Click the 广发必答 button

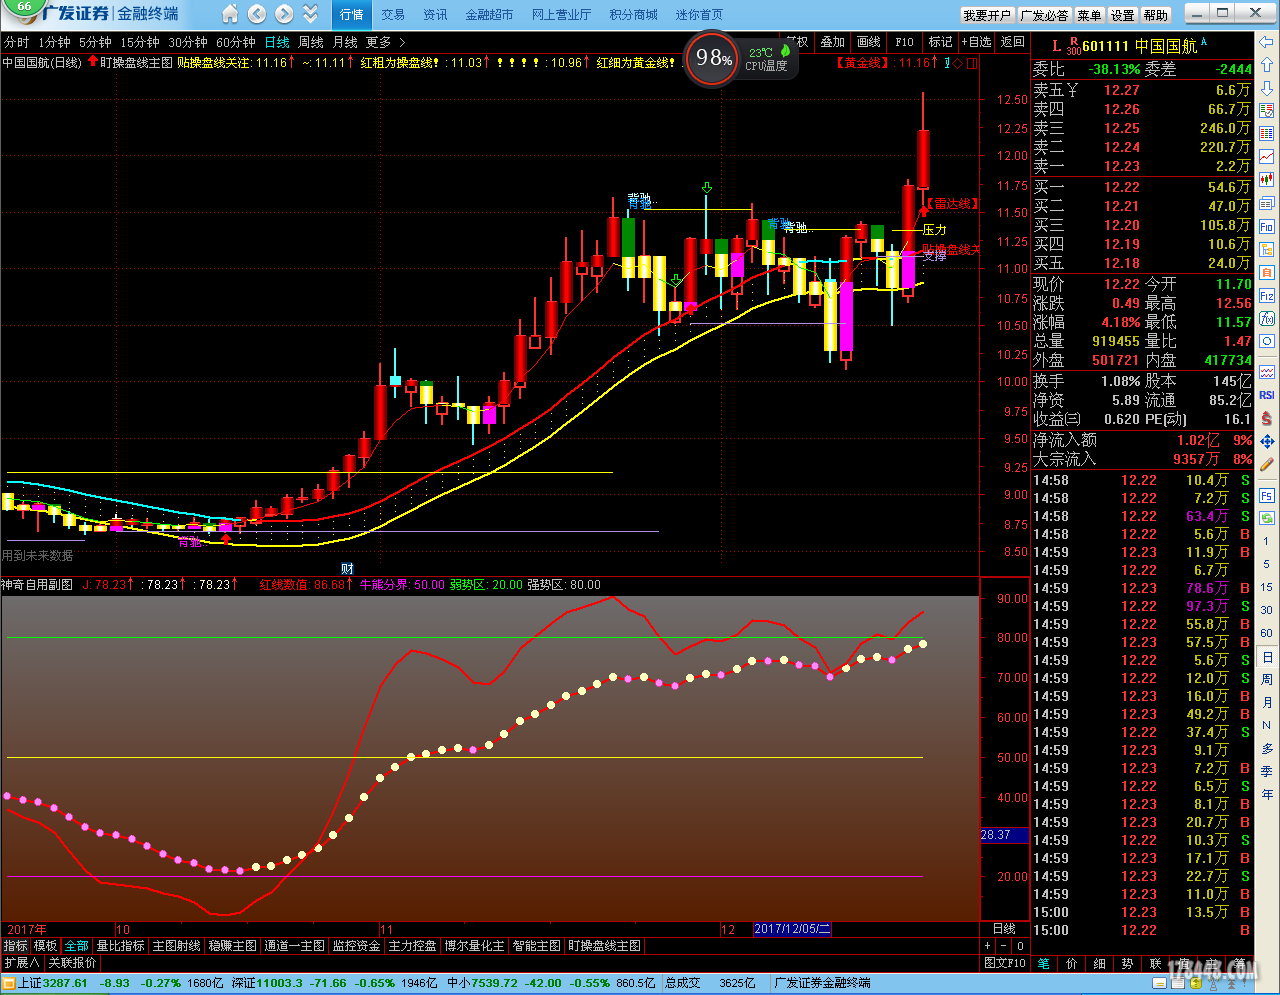pos(1045,15)
